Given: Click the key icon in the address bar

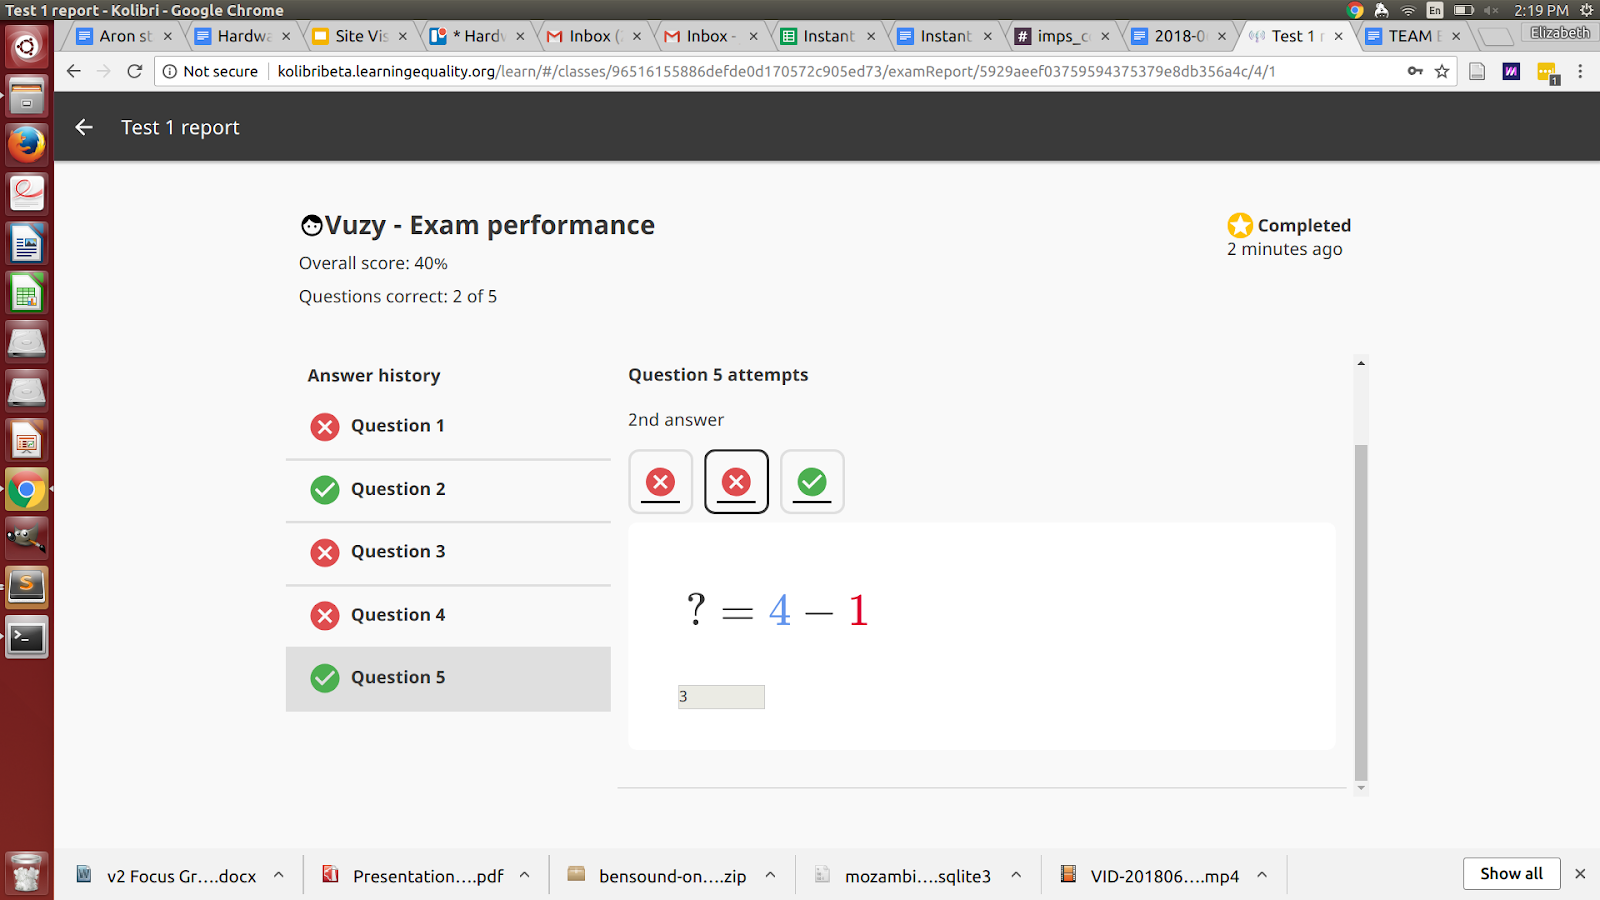Looking at the screenshot, I should pos(1415,71).
